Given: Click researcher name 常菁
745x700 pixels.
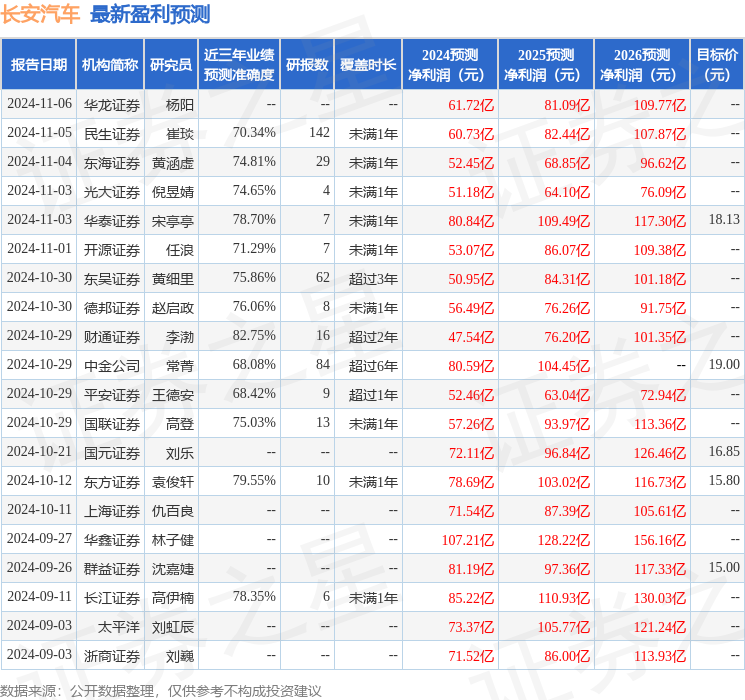Looking at the screenshot, I should click(180, 366).
